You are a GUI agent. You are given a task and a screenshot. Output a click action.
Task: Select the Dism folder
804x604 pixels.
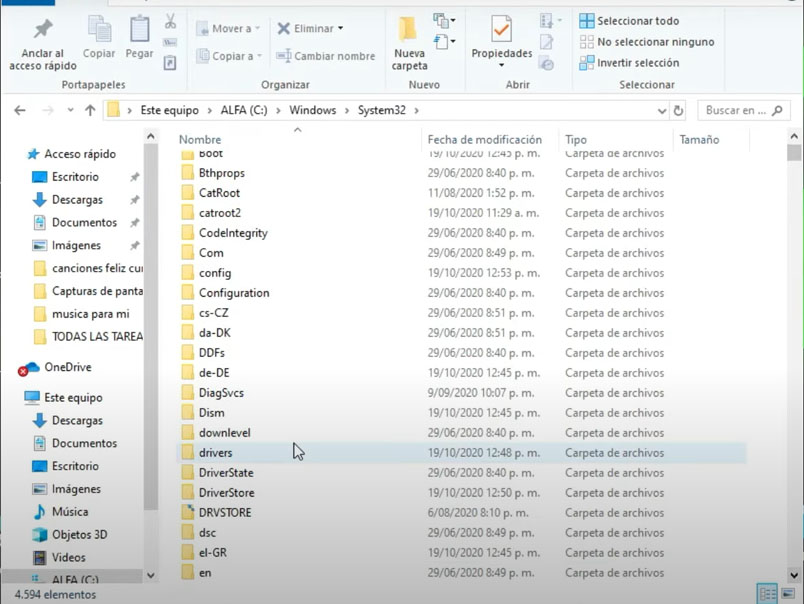click(211, 413)
